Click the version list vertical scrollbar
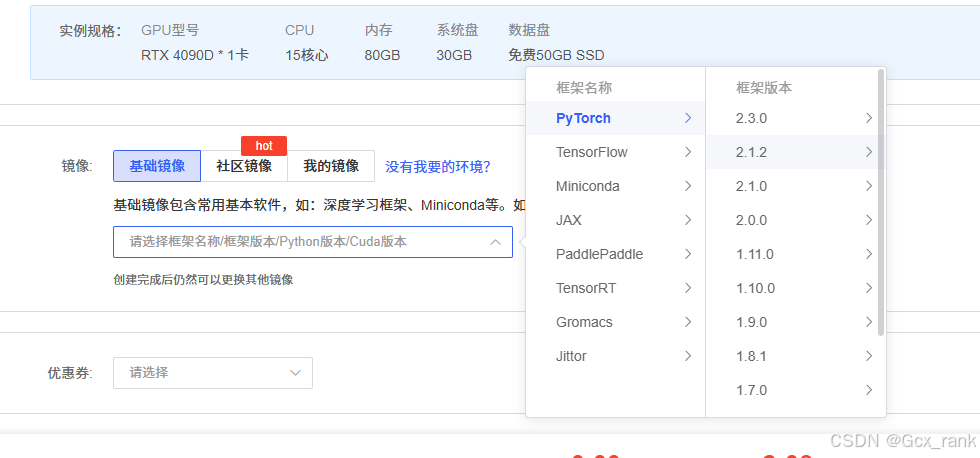 (x=881, y=202)
